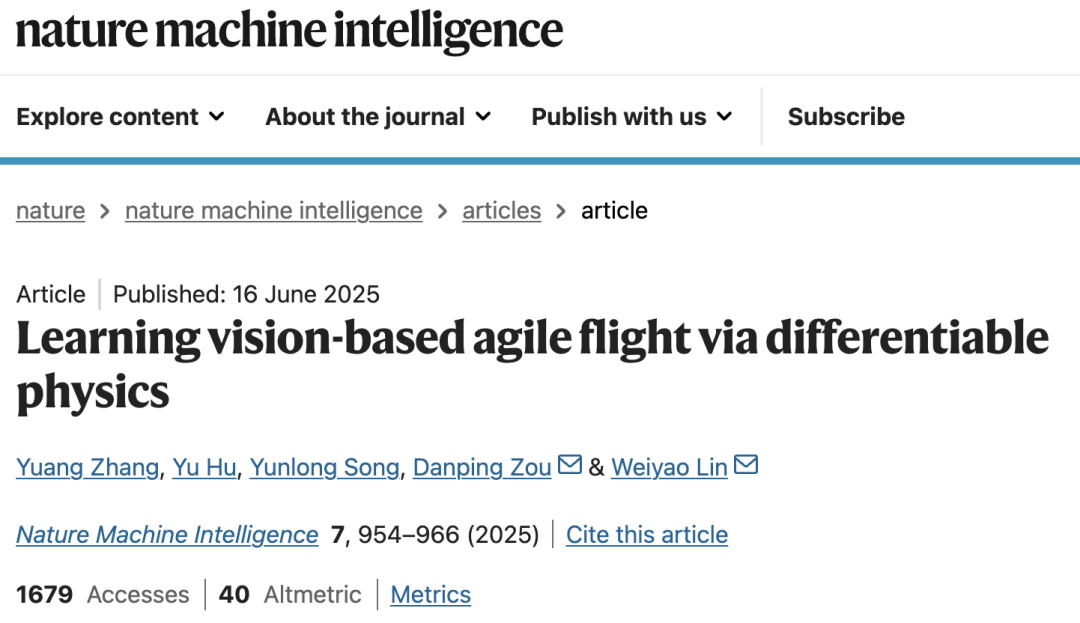The image size is (1080, 623).
Task: Open the nature machine intelligence breadcrumb
Action: tap(273, 211)
